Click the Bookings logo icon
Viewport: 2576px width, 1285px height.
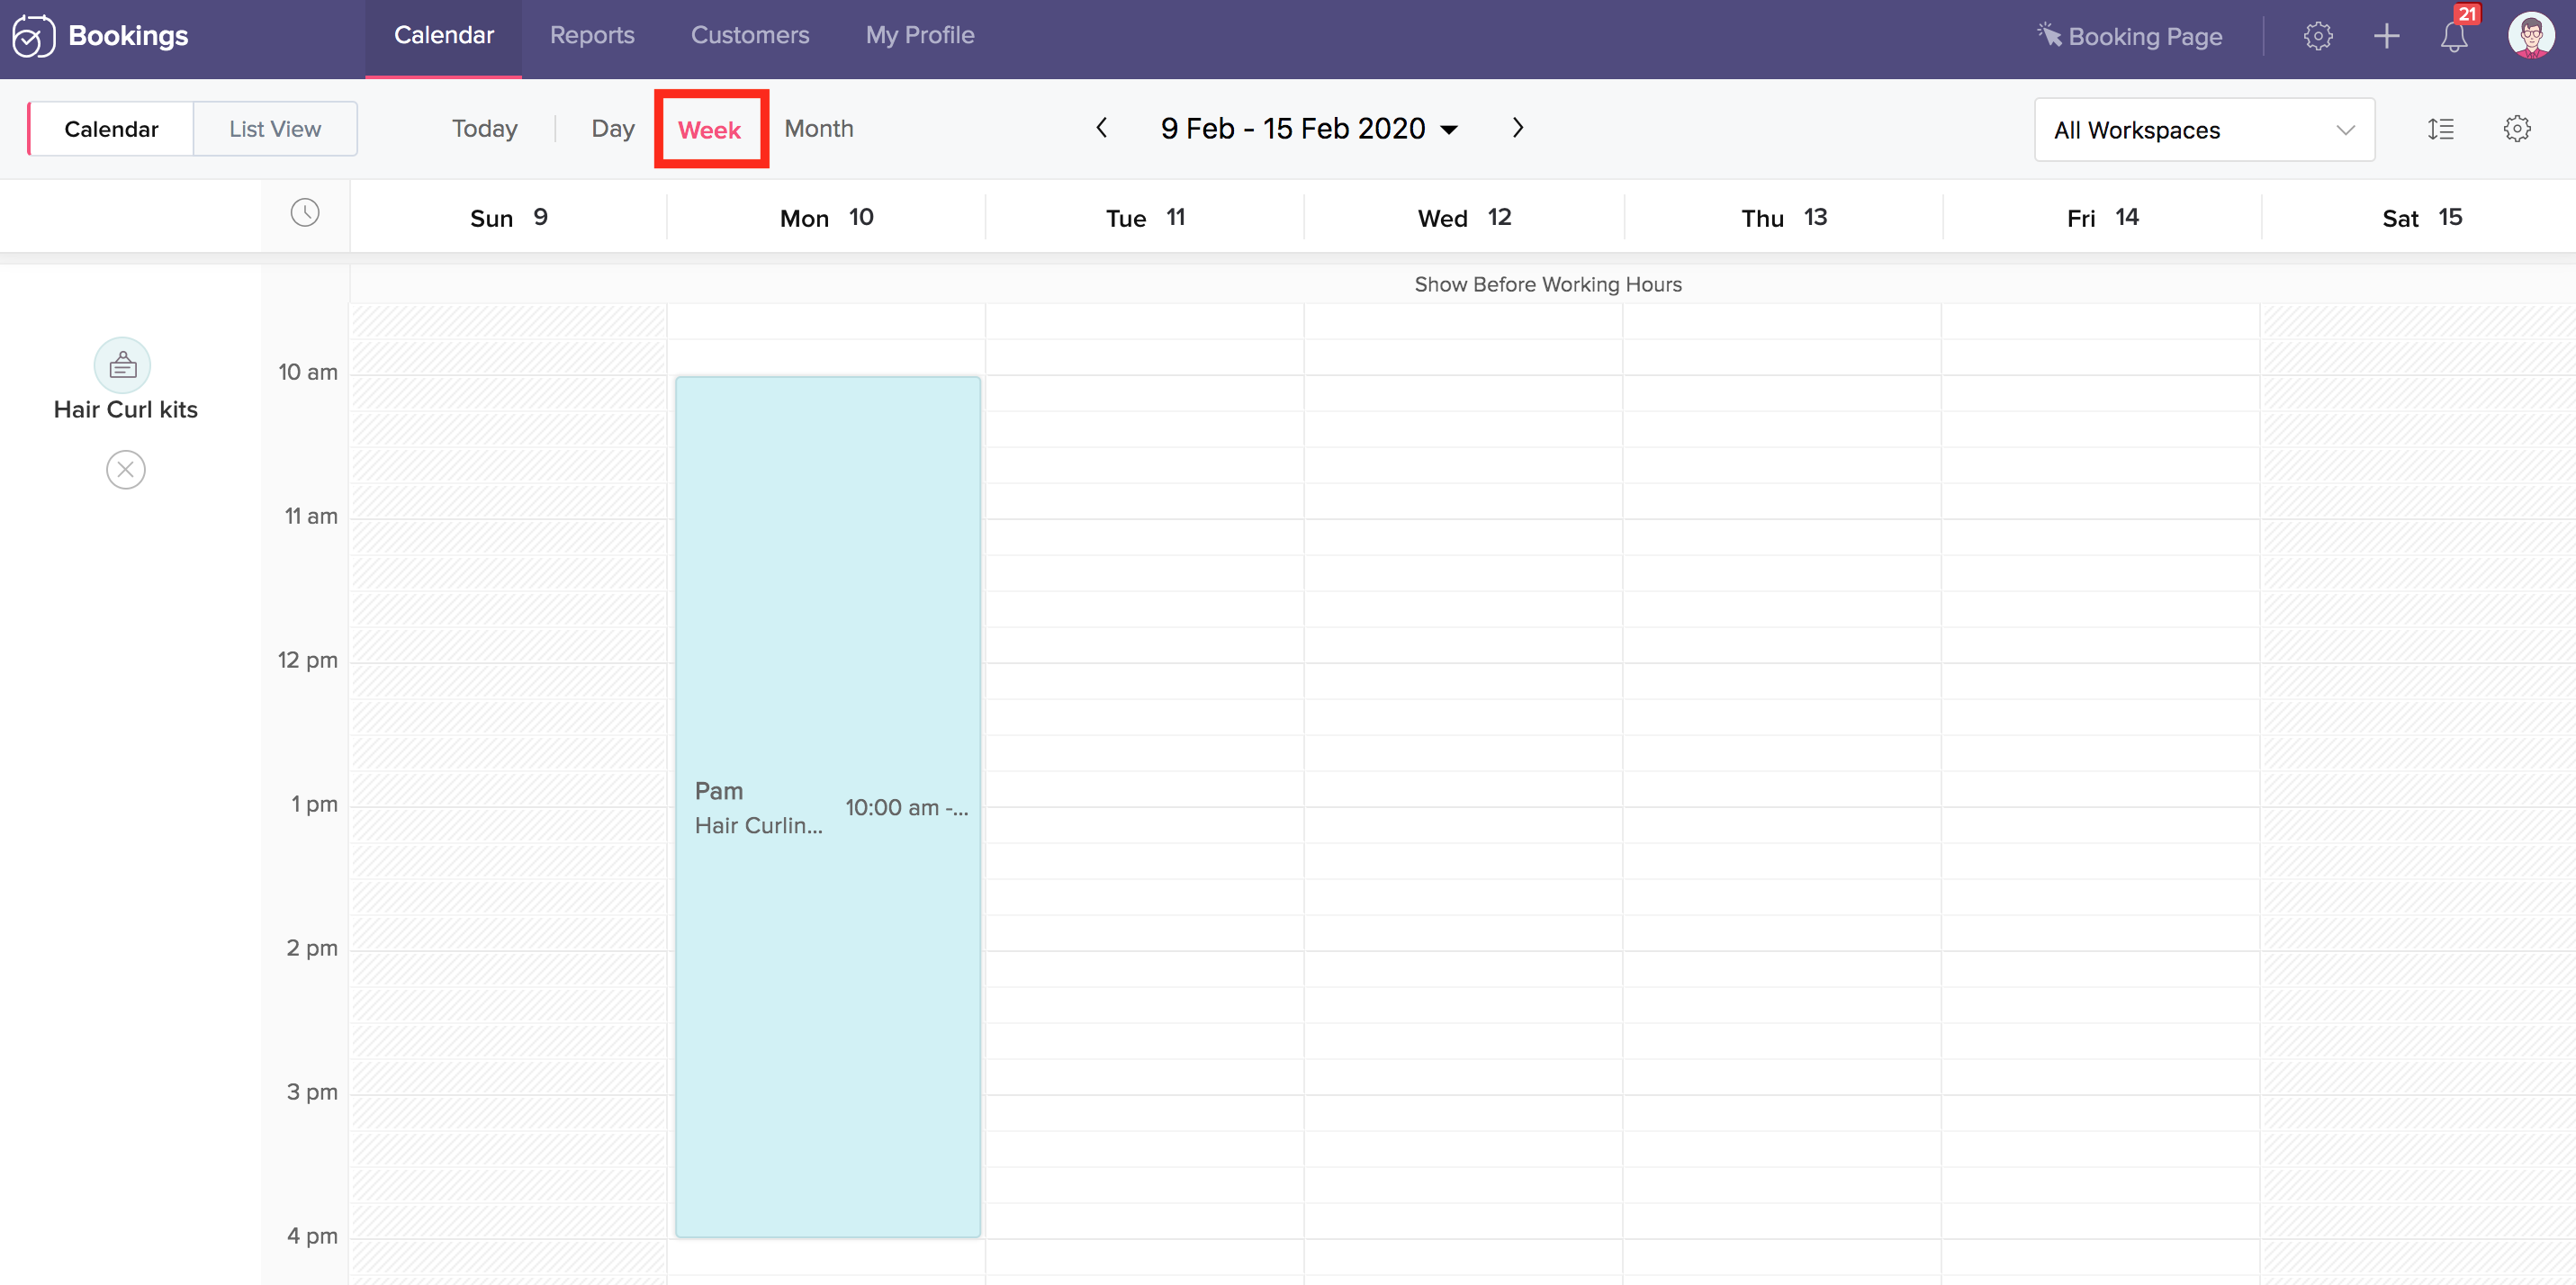click(x=34, y=36)
